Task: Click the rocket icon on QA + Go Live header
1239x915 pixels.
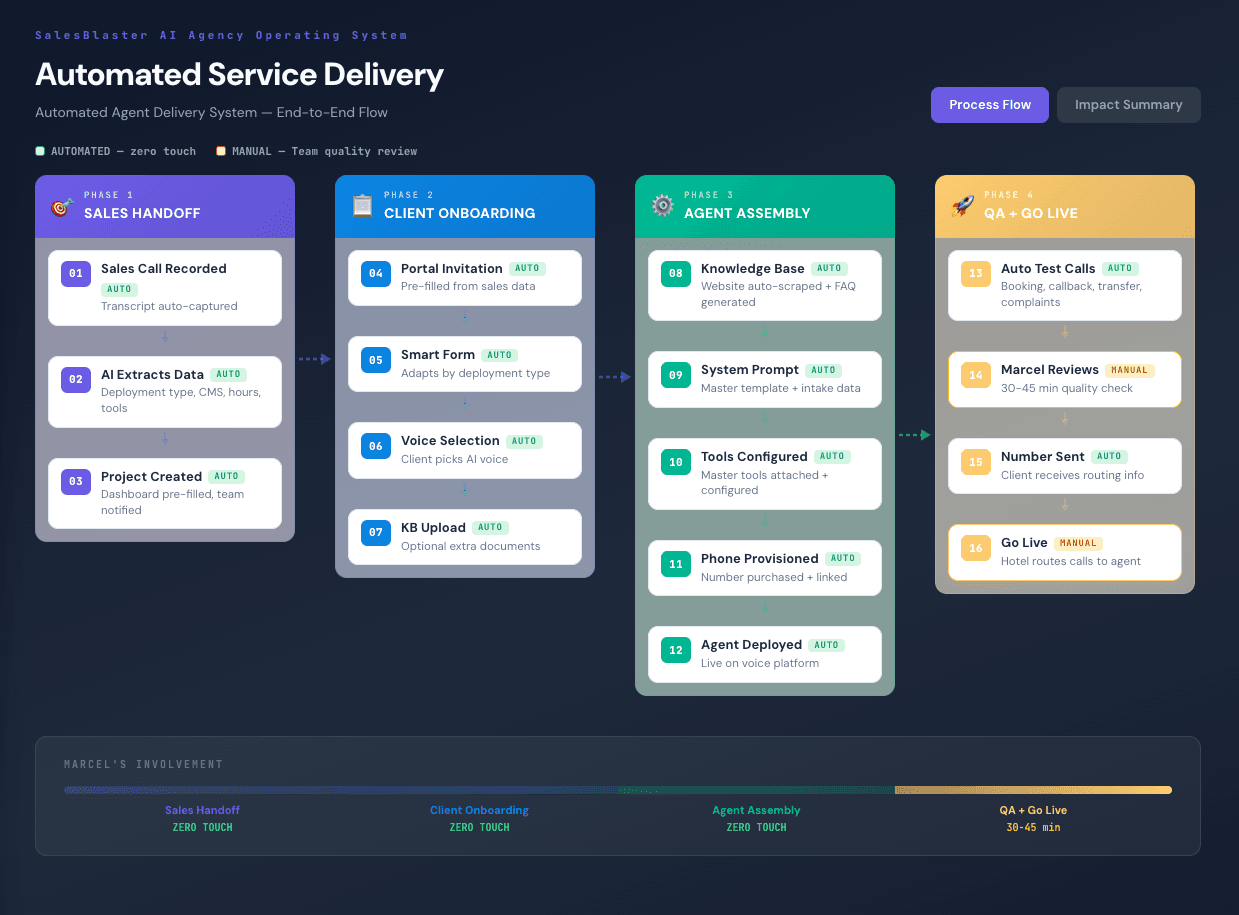Action: click(x=962, y=207)
